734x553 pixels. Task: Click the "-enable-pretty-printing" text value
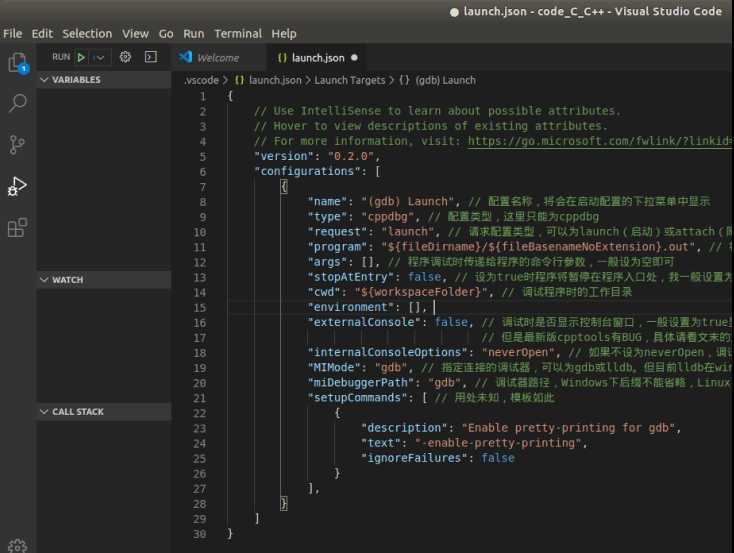tap(498, 443)
